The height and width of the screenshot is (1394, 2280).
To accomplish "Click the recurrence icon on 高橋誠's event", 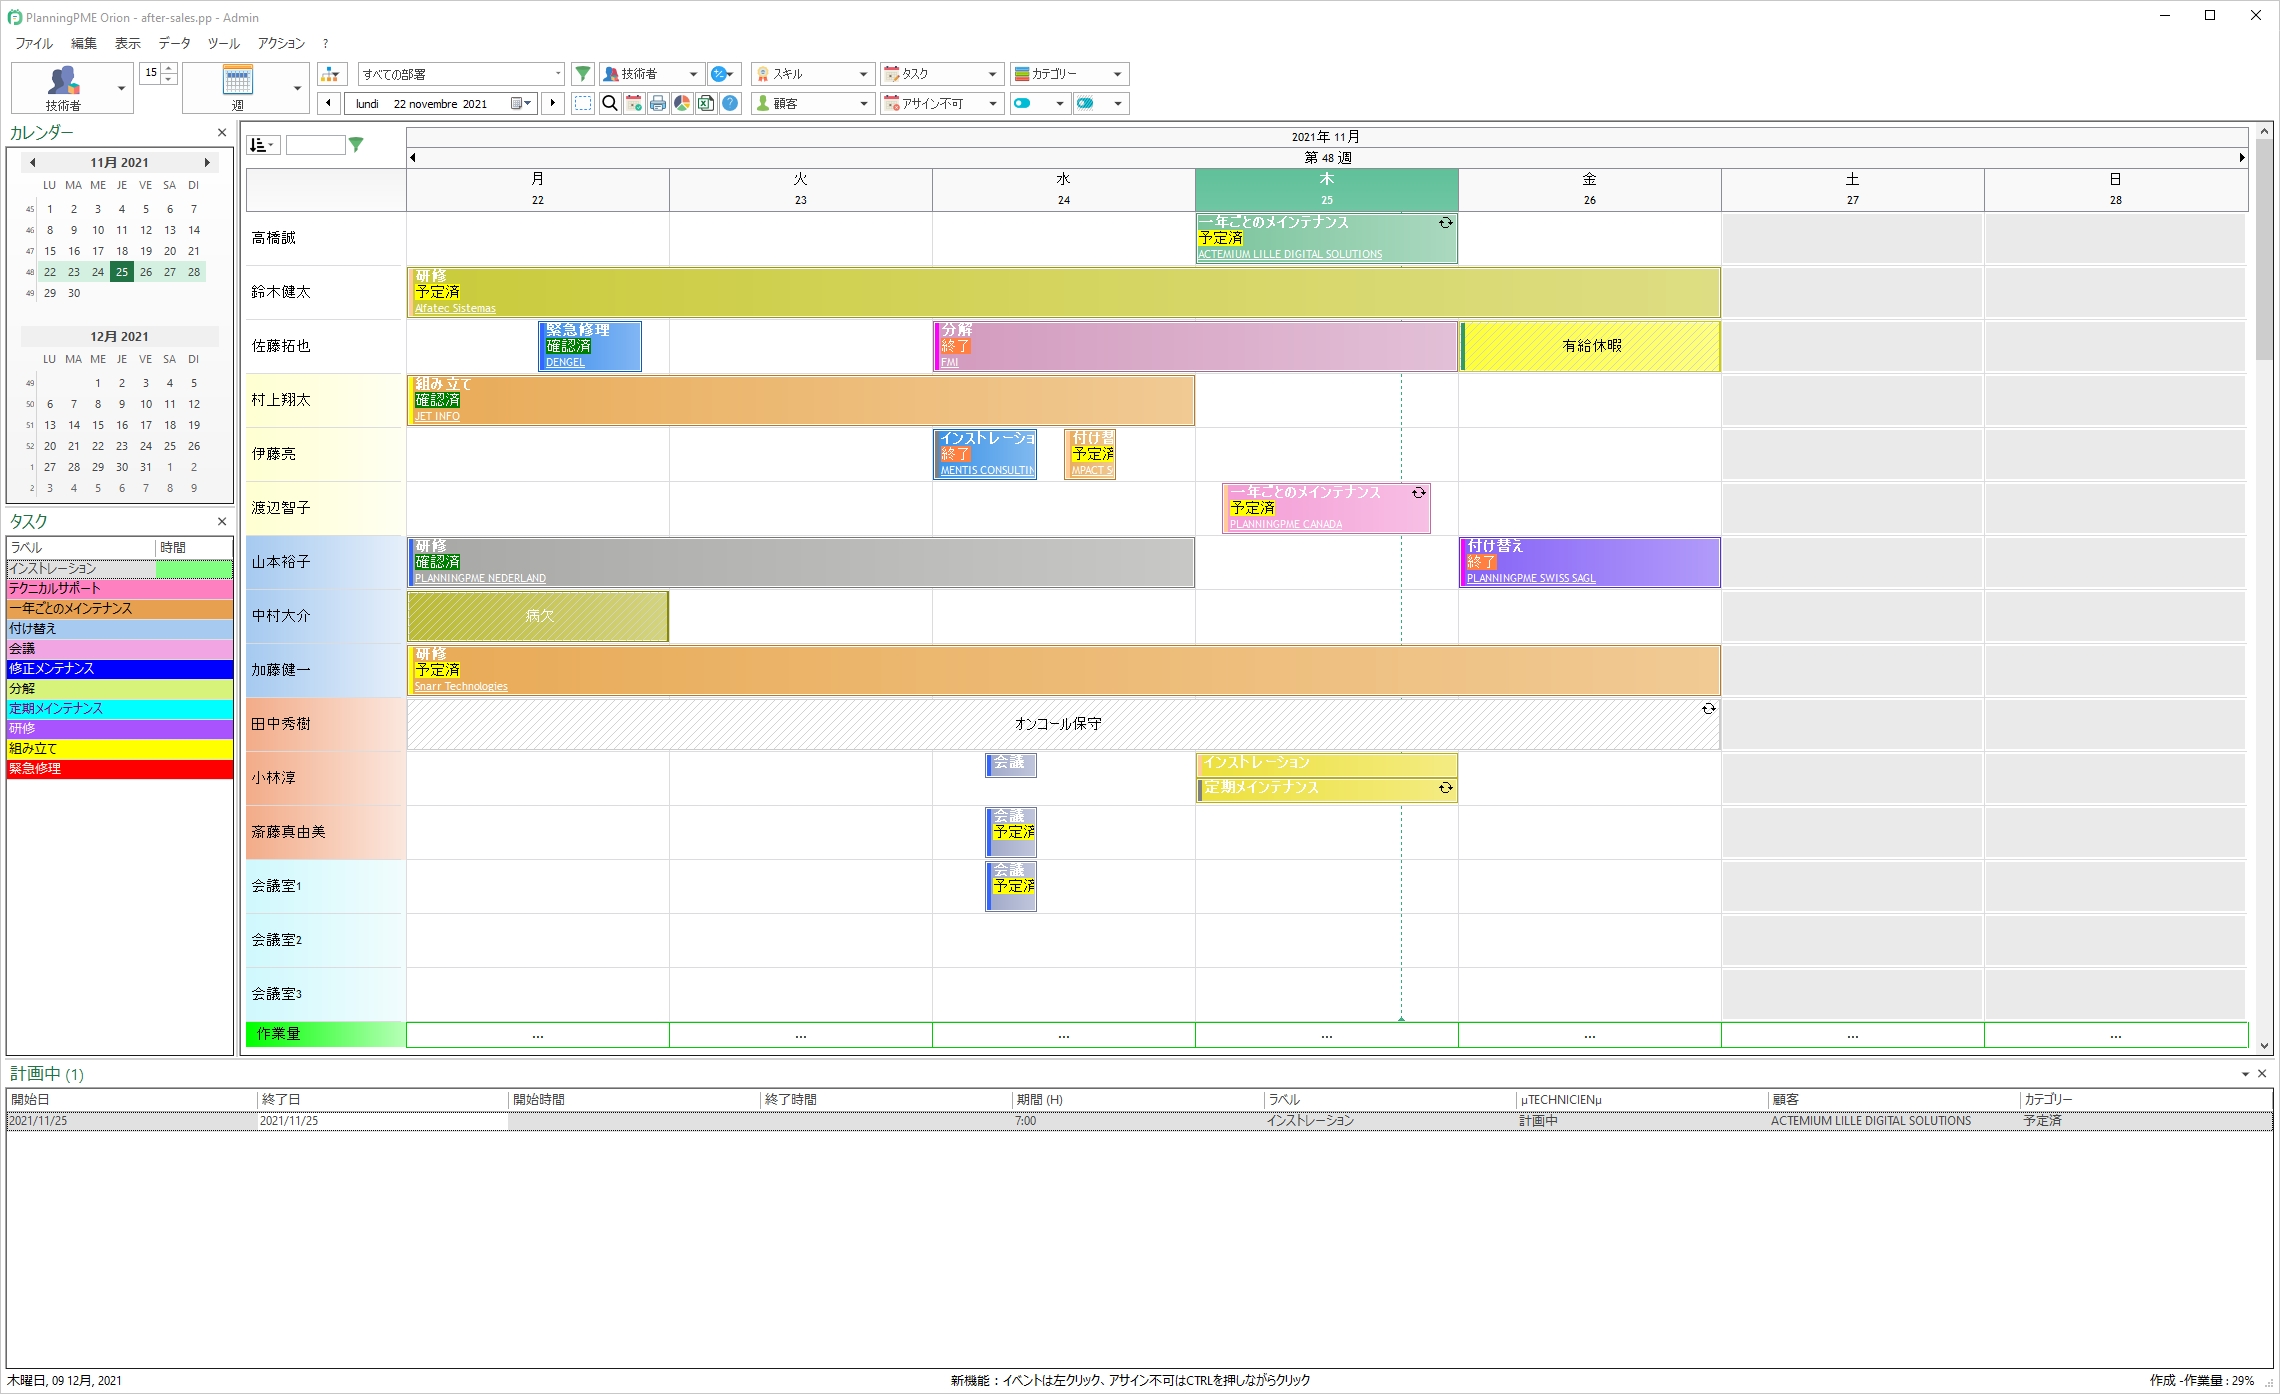I will click(1445, 223).
